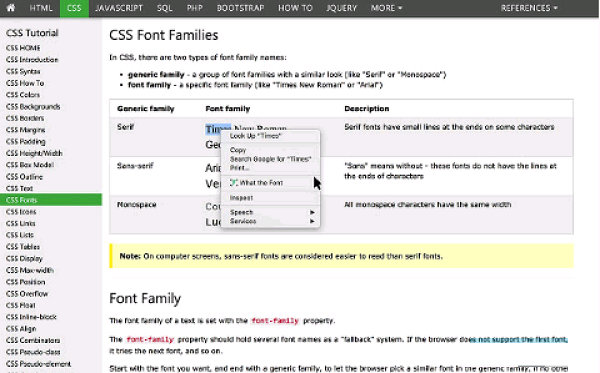
Task: Open CSS Box Model tutorial link
Action: [x=30, y=165]
